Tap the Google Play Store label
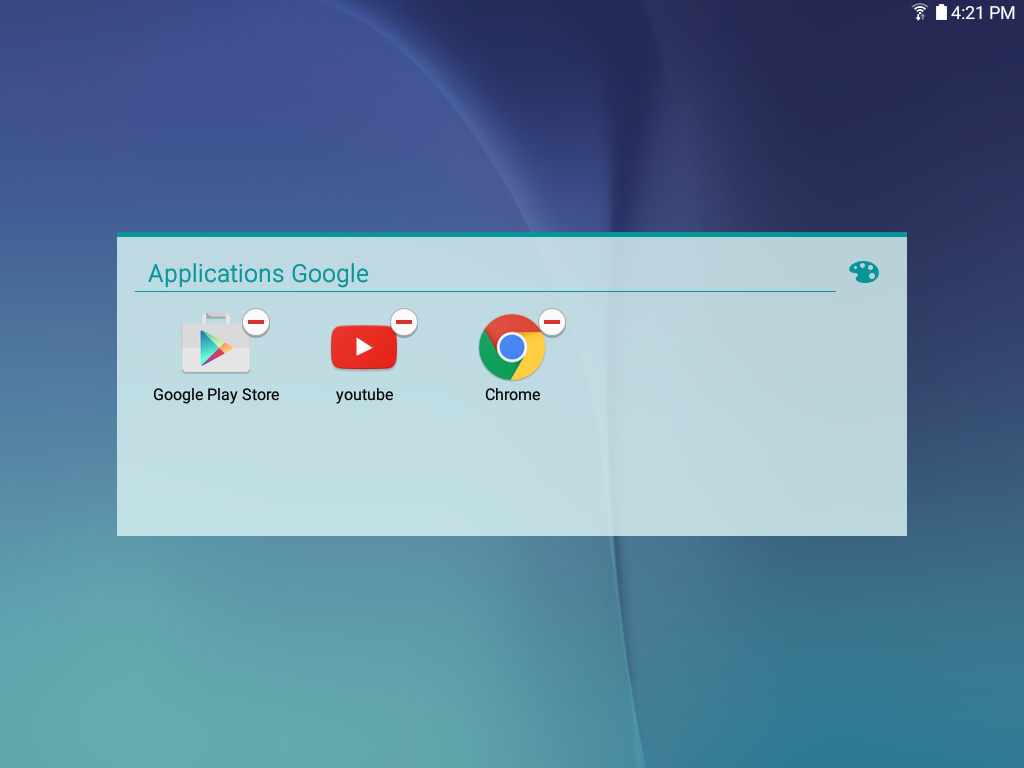The width and height of the screenshot is (1024, 768). click(216, 394)
